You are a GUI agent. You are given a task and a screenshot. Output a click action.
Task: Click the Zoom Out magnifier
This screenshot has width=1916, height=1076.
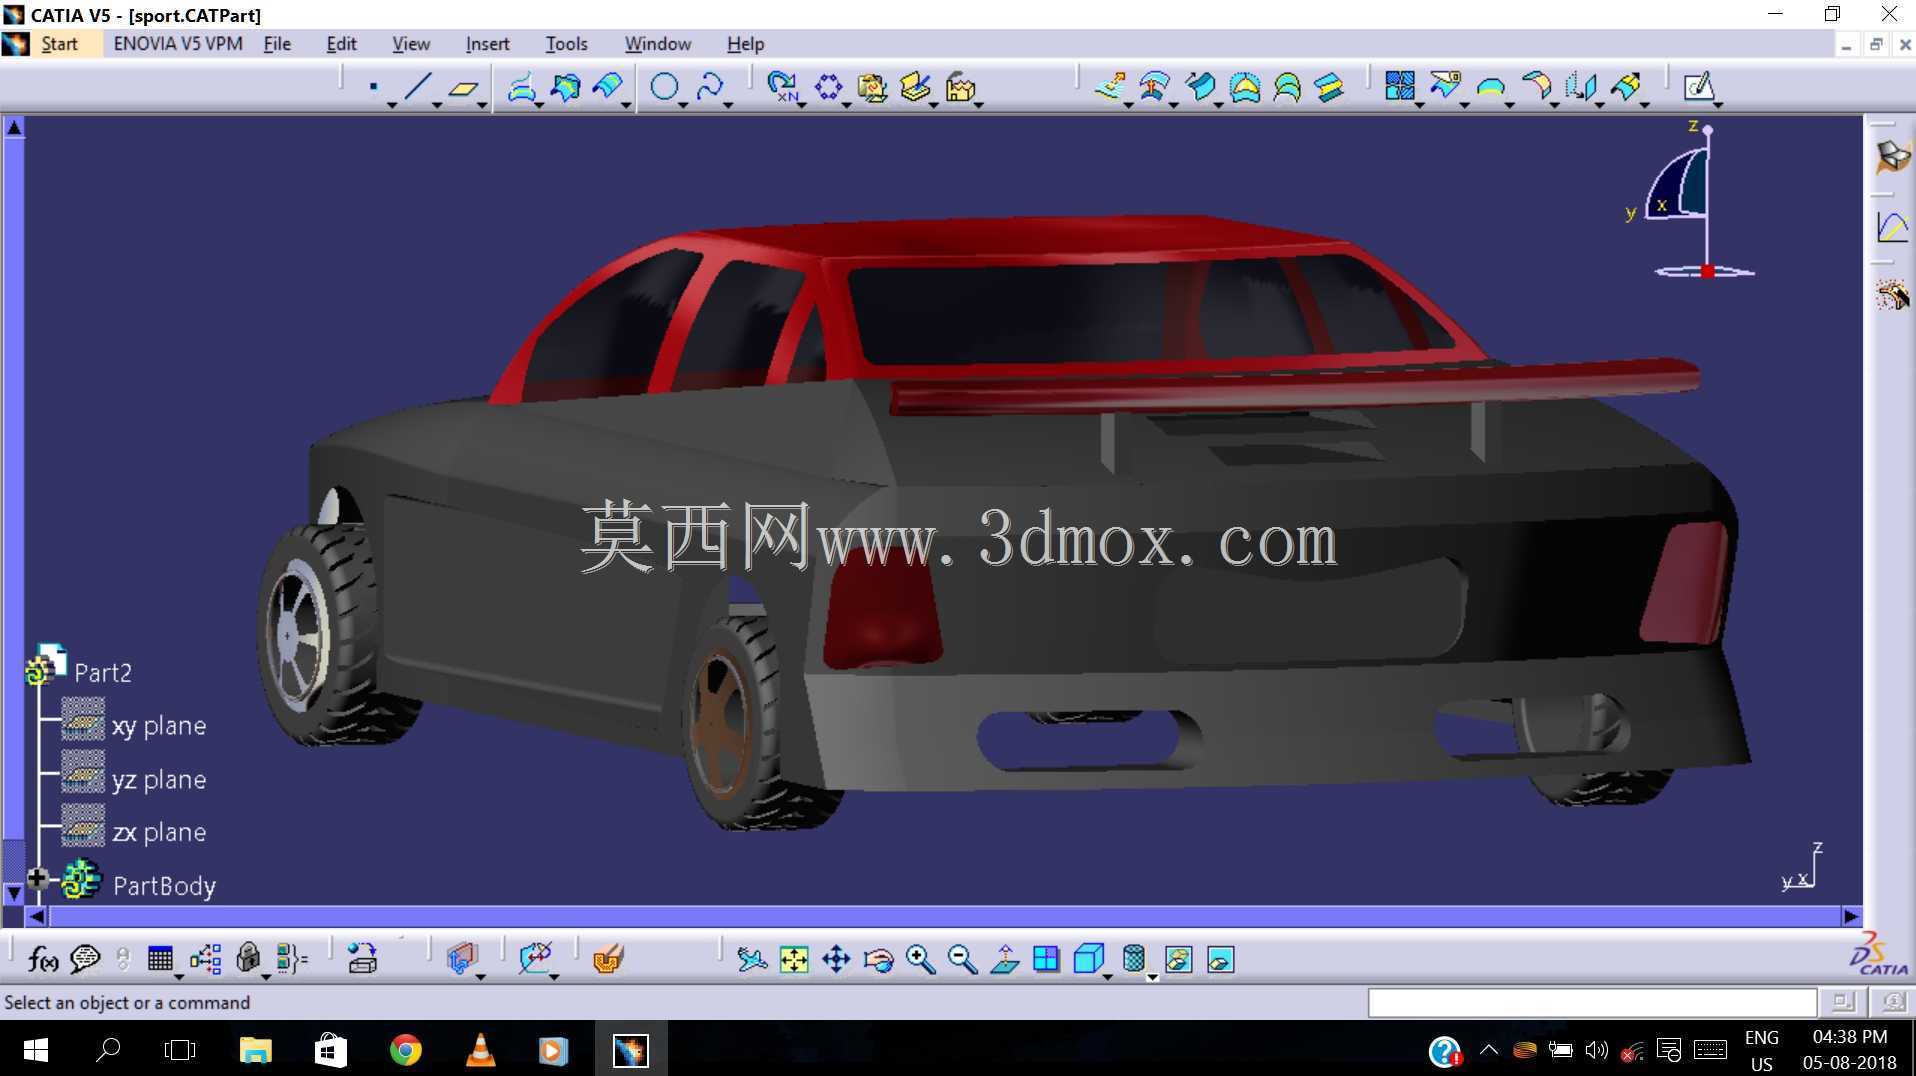(x=962, y=960)
